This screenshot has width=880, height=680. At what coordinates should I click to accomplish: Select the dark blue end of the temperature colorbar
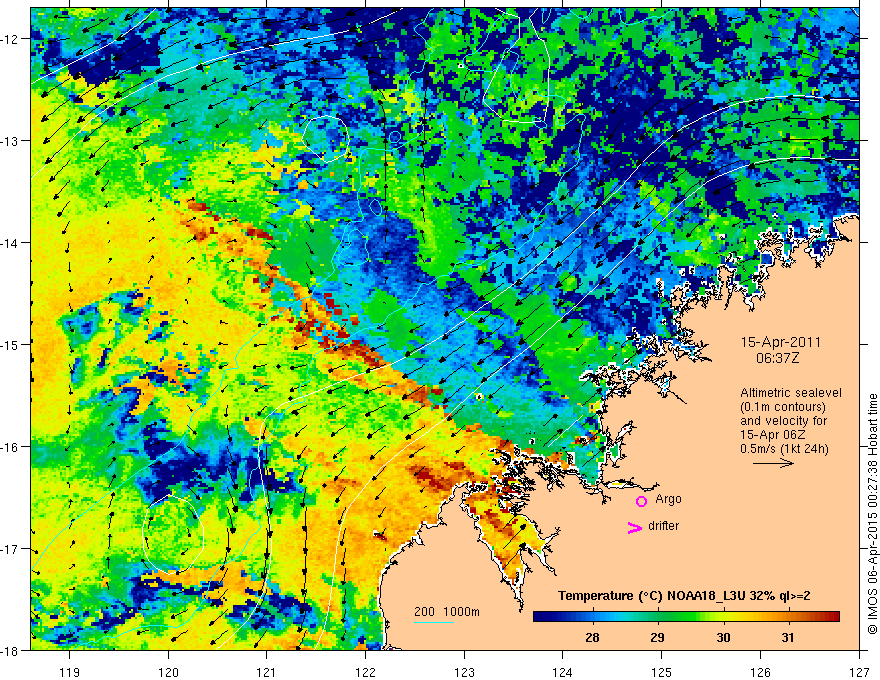coord(544,617)
